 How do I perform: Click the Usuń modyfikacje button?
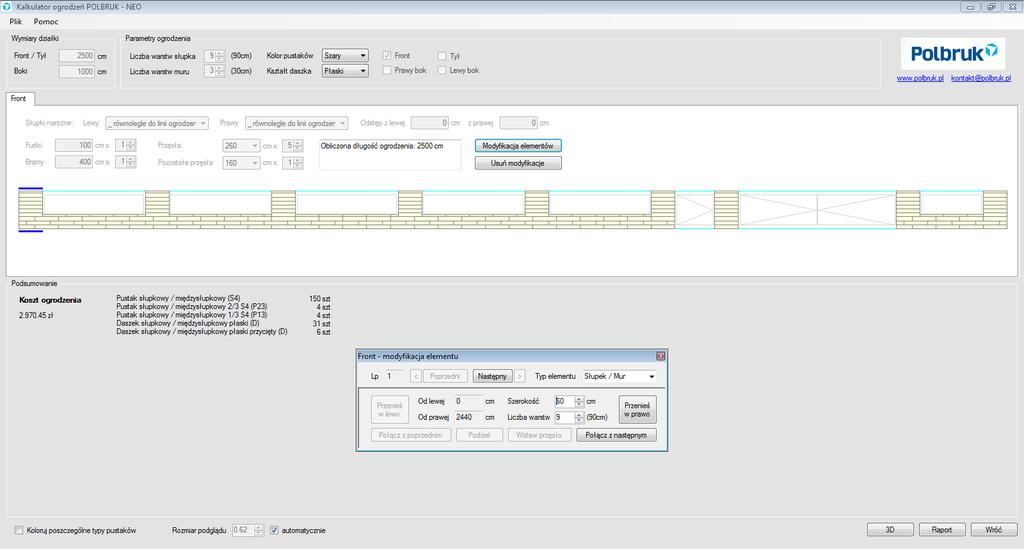click(x=518, y=163)
